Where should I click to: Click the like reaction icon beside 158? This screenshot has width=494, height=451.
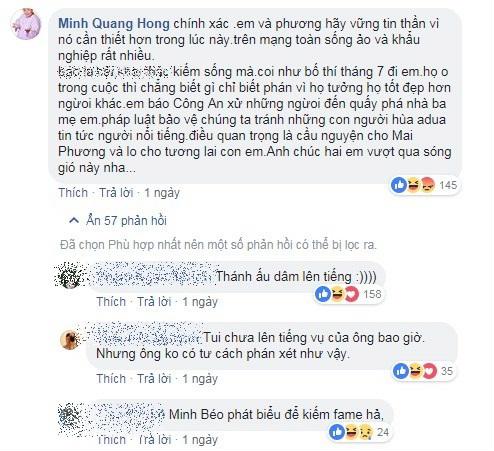click(x=323, y=294)
